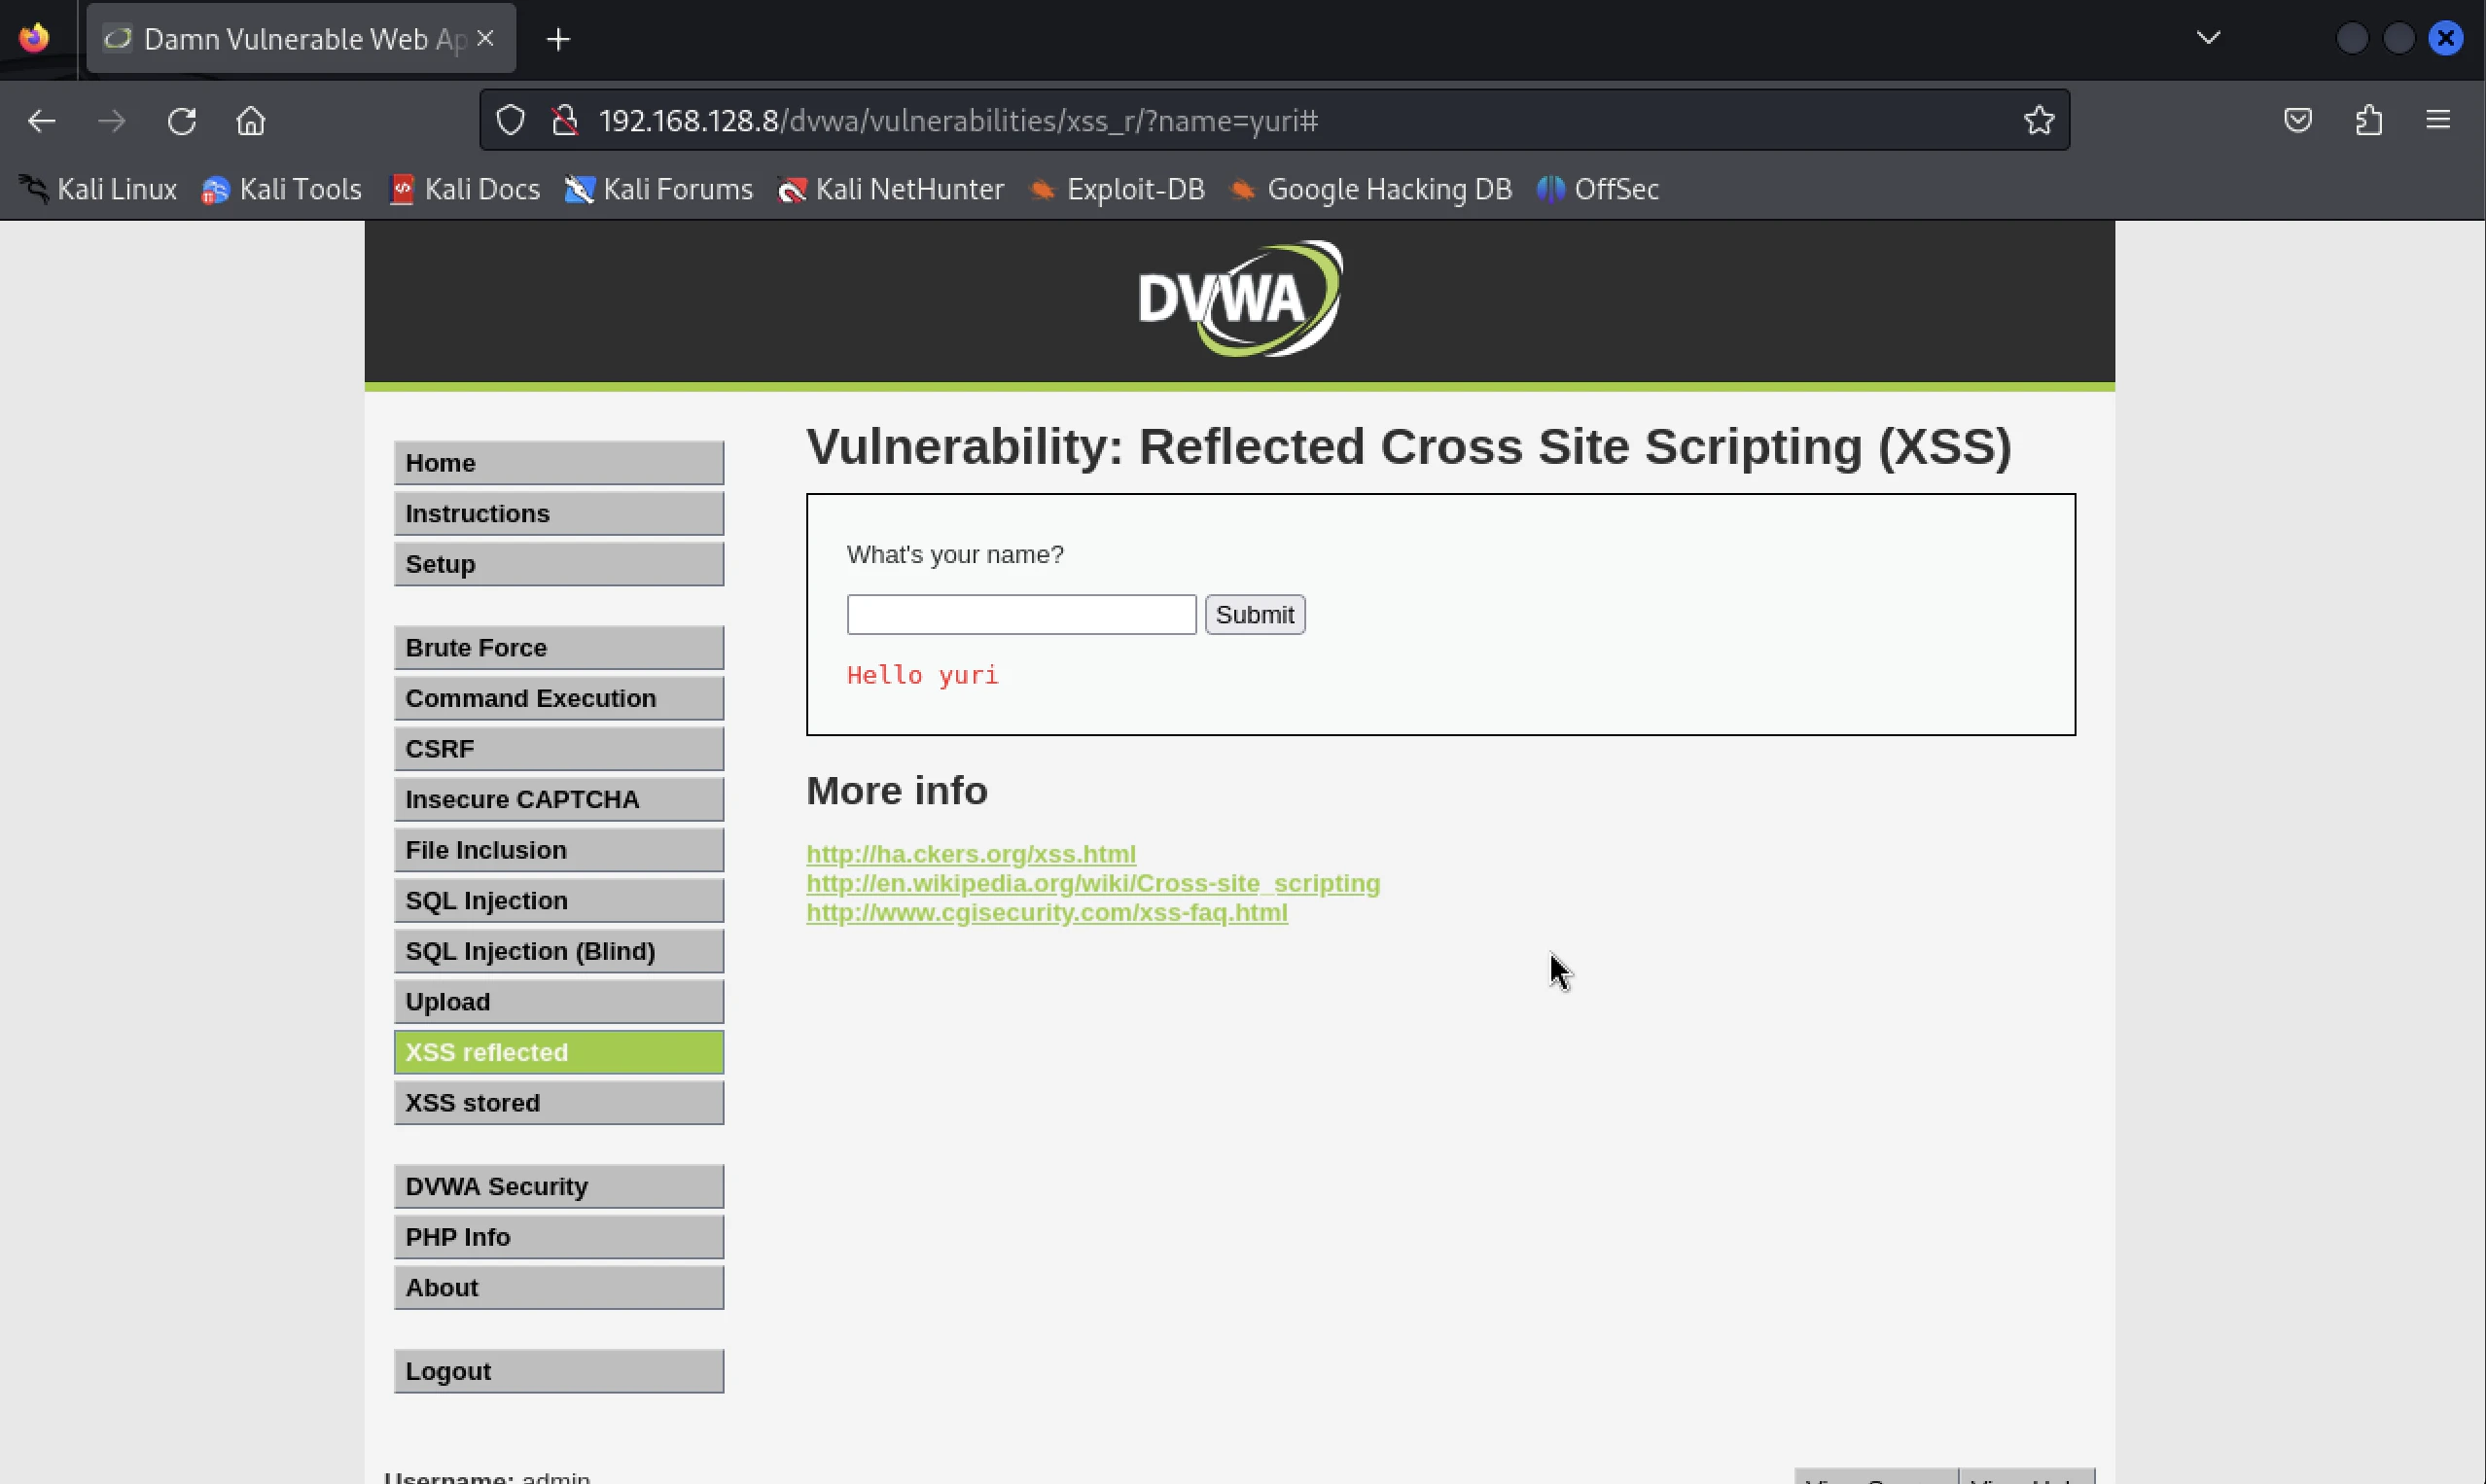
Task: Open the About menu item
Action: [x=559, y=1287]
